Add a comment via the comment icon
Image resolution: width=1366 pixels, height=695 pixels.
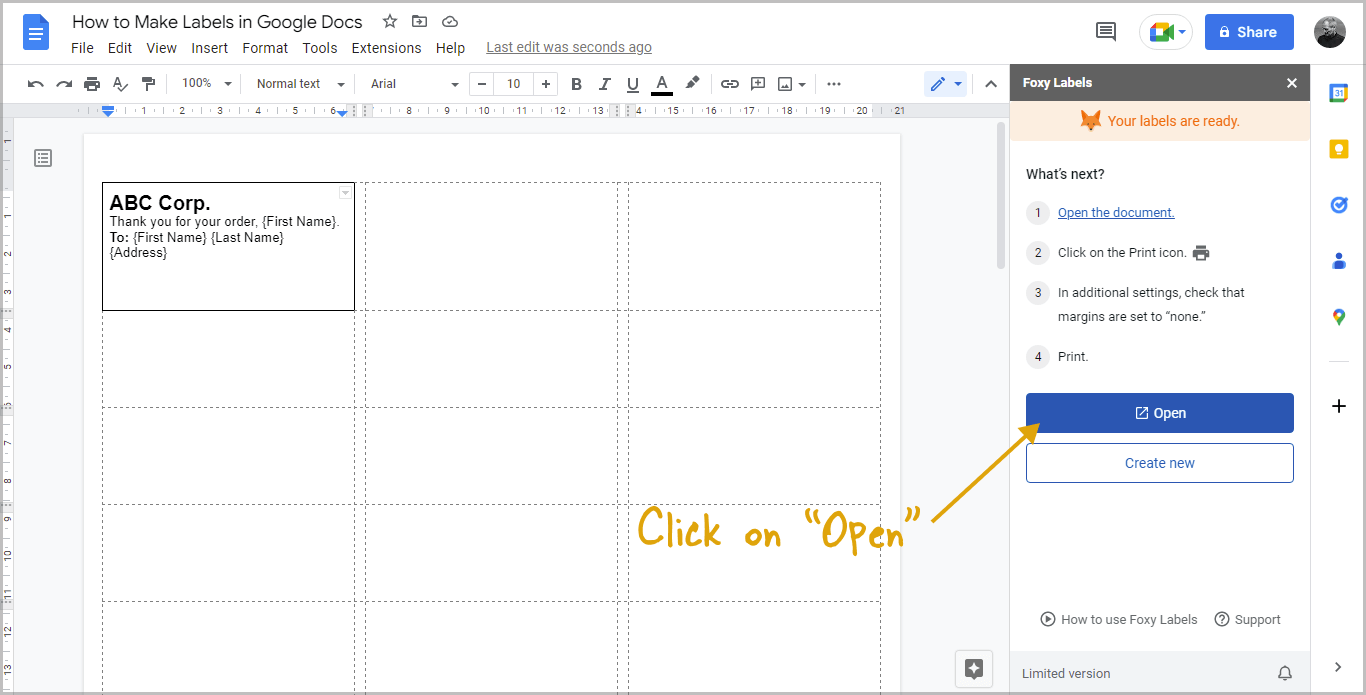point(757,83)
